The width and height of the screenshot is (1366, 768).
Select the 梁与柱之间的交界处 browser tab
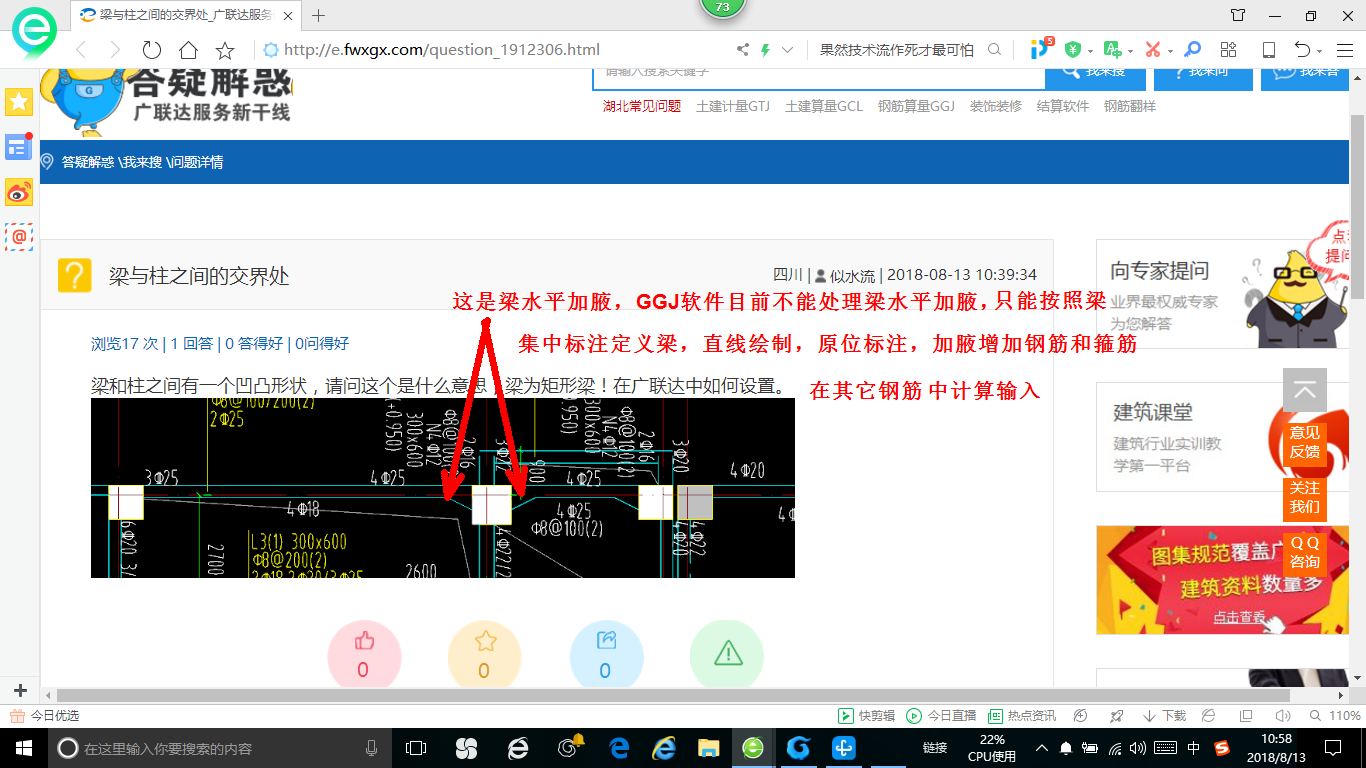click(x=186, y=15)
